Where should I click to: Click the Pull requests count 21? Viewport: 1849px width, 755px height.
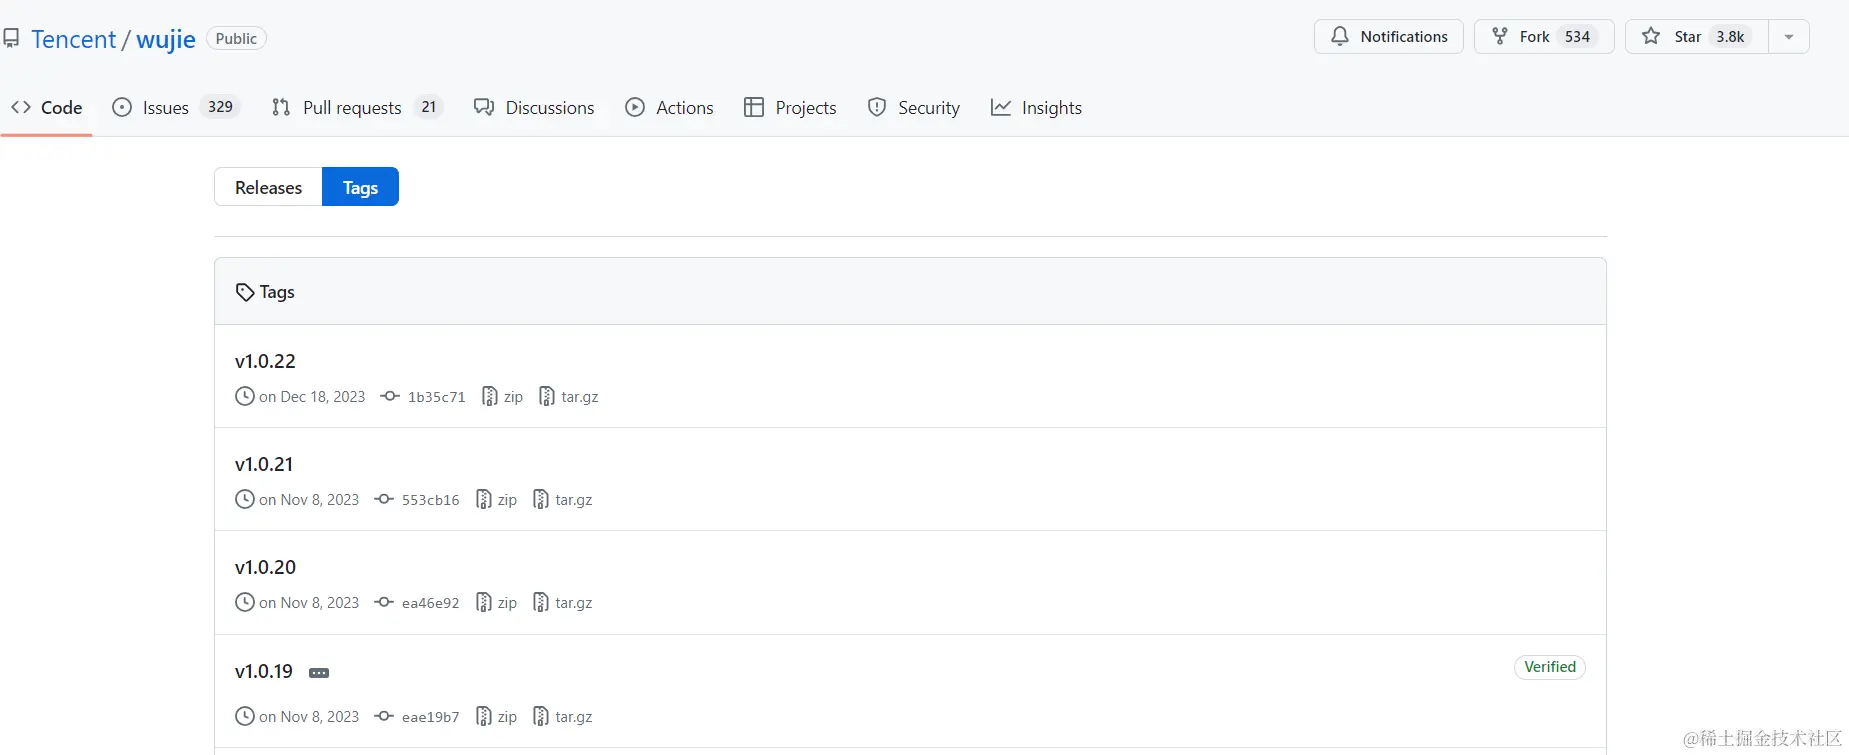click(428, 107)
